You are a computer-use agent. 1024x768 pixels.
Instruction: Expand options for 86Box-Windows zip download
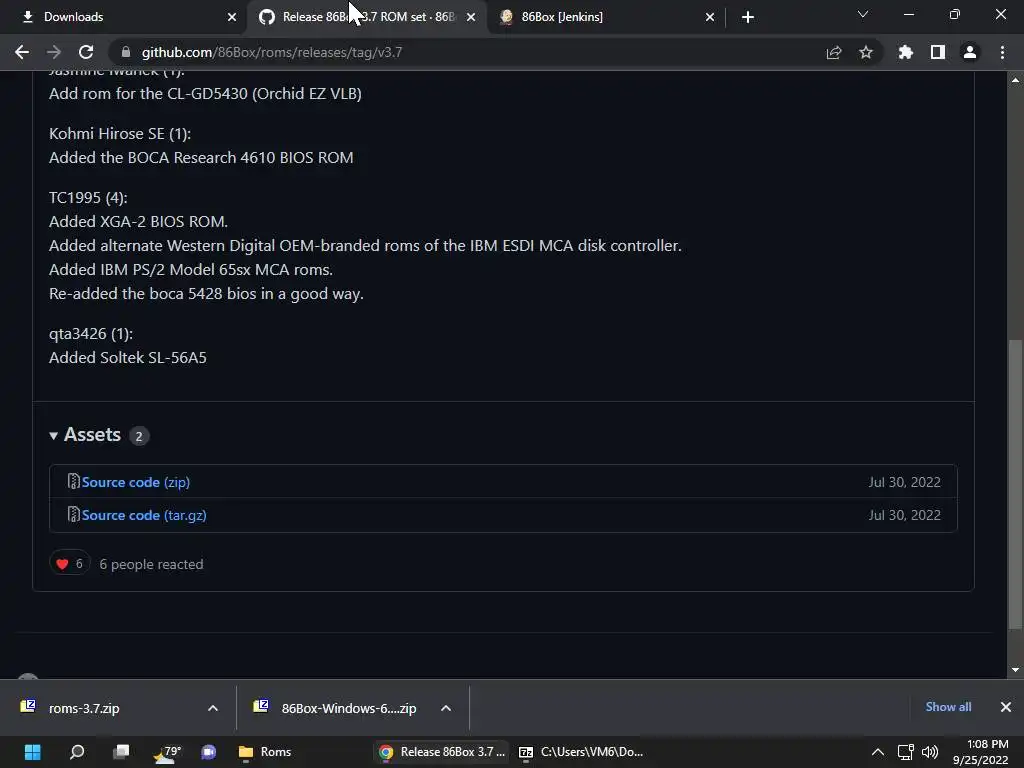[446, 708]
